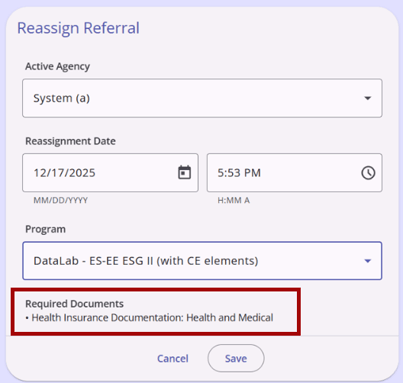Click the Reassignment Date label
This screenshot has height=383, width=403.
[71, 141]
